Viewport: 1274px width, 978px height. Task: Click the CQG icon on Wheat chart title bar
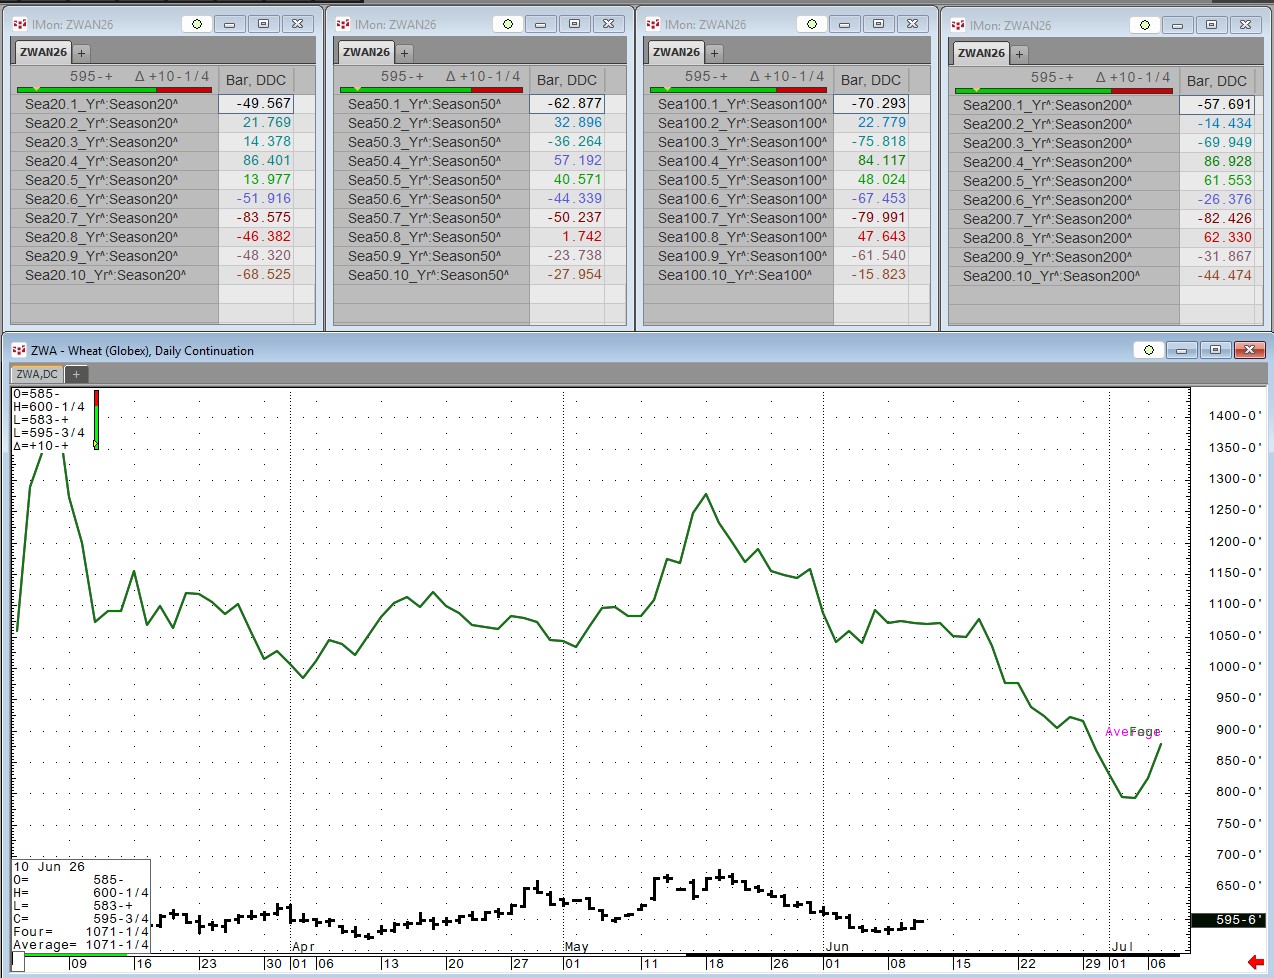tap(18, 350)
